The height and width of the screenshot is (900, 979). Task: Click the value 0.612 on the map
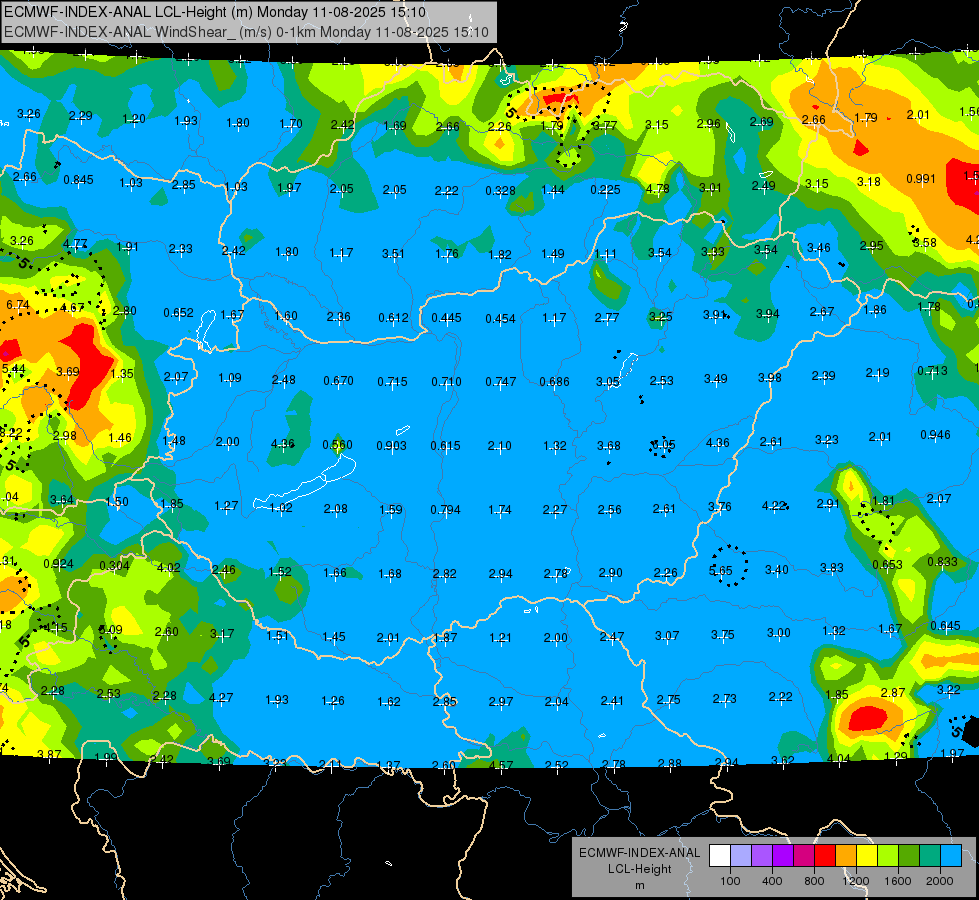click(x=393, y=318)
